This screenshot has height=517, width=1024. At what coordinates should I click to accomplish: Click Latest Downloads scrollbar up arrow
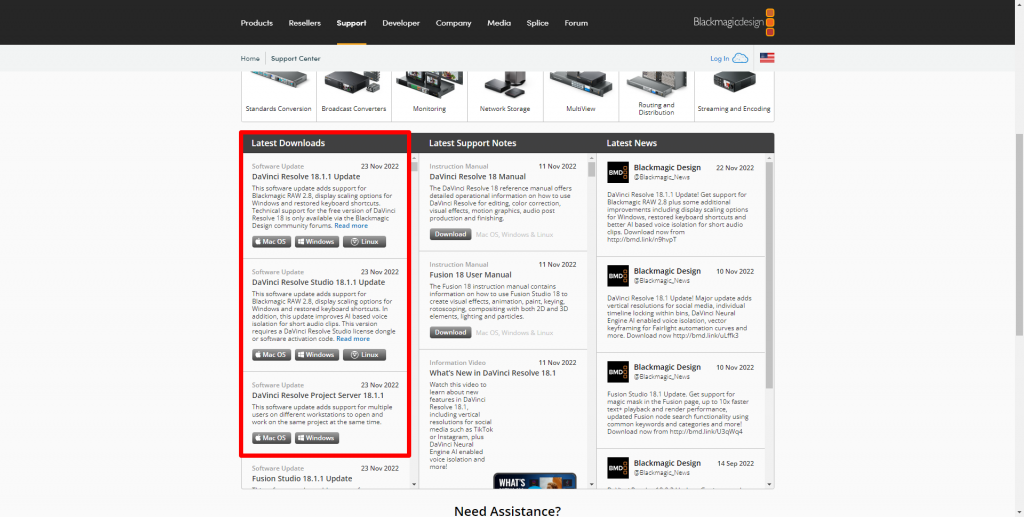tap(414, 158)
